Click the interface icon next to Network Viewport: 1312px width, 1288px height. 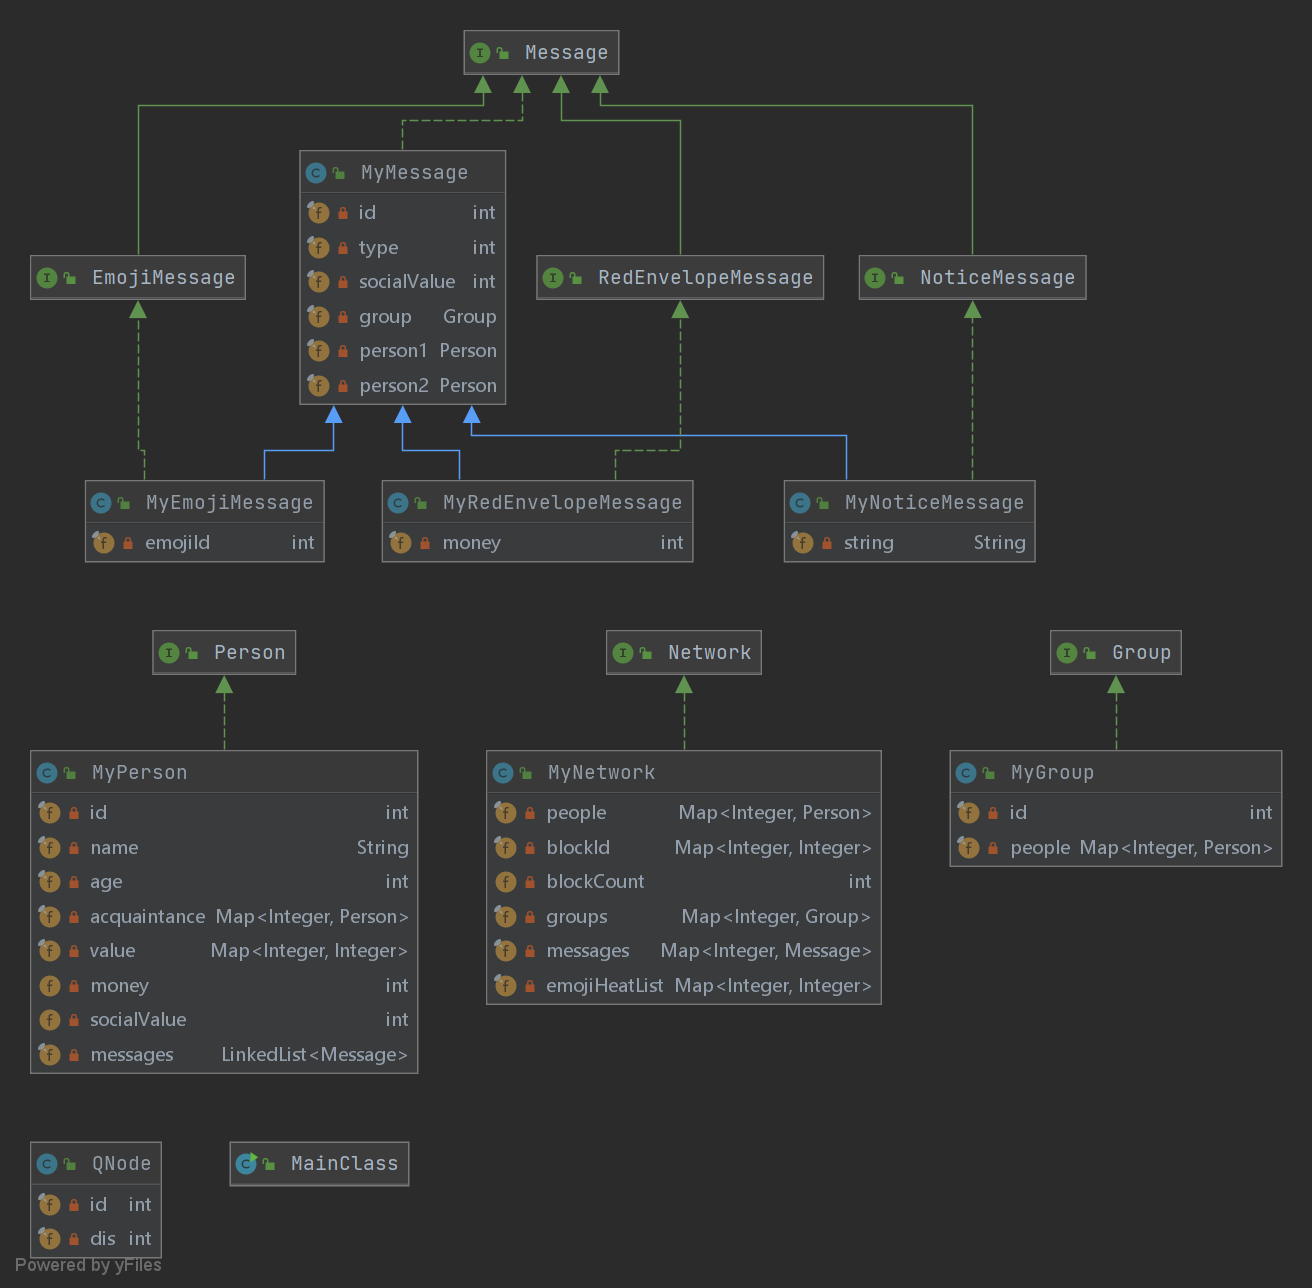623,653
